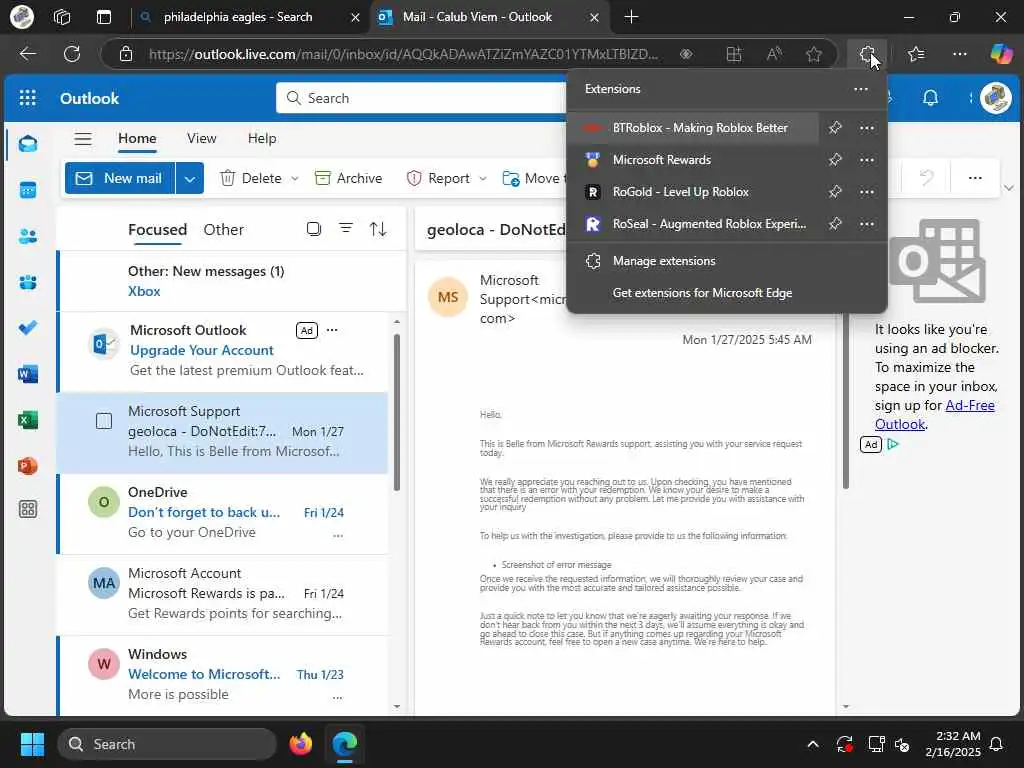This screenshot has width=1024, height=768.
Task: Open Firefox from the taskbar
Action: (x=300, y=744)
